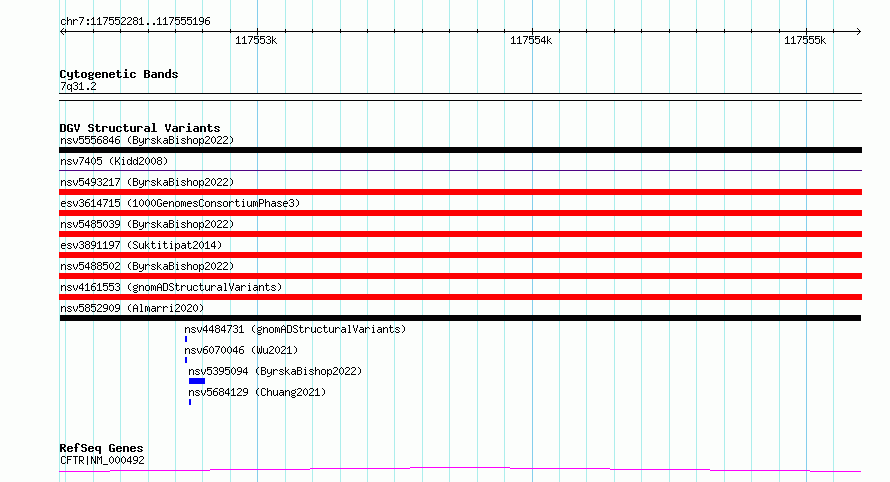Select variant label nsv5395094 (ByrskaBishop2022)

point(275,372)
